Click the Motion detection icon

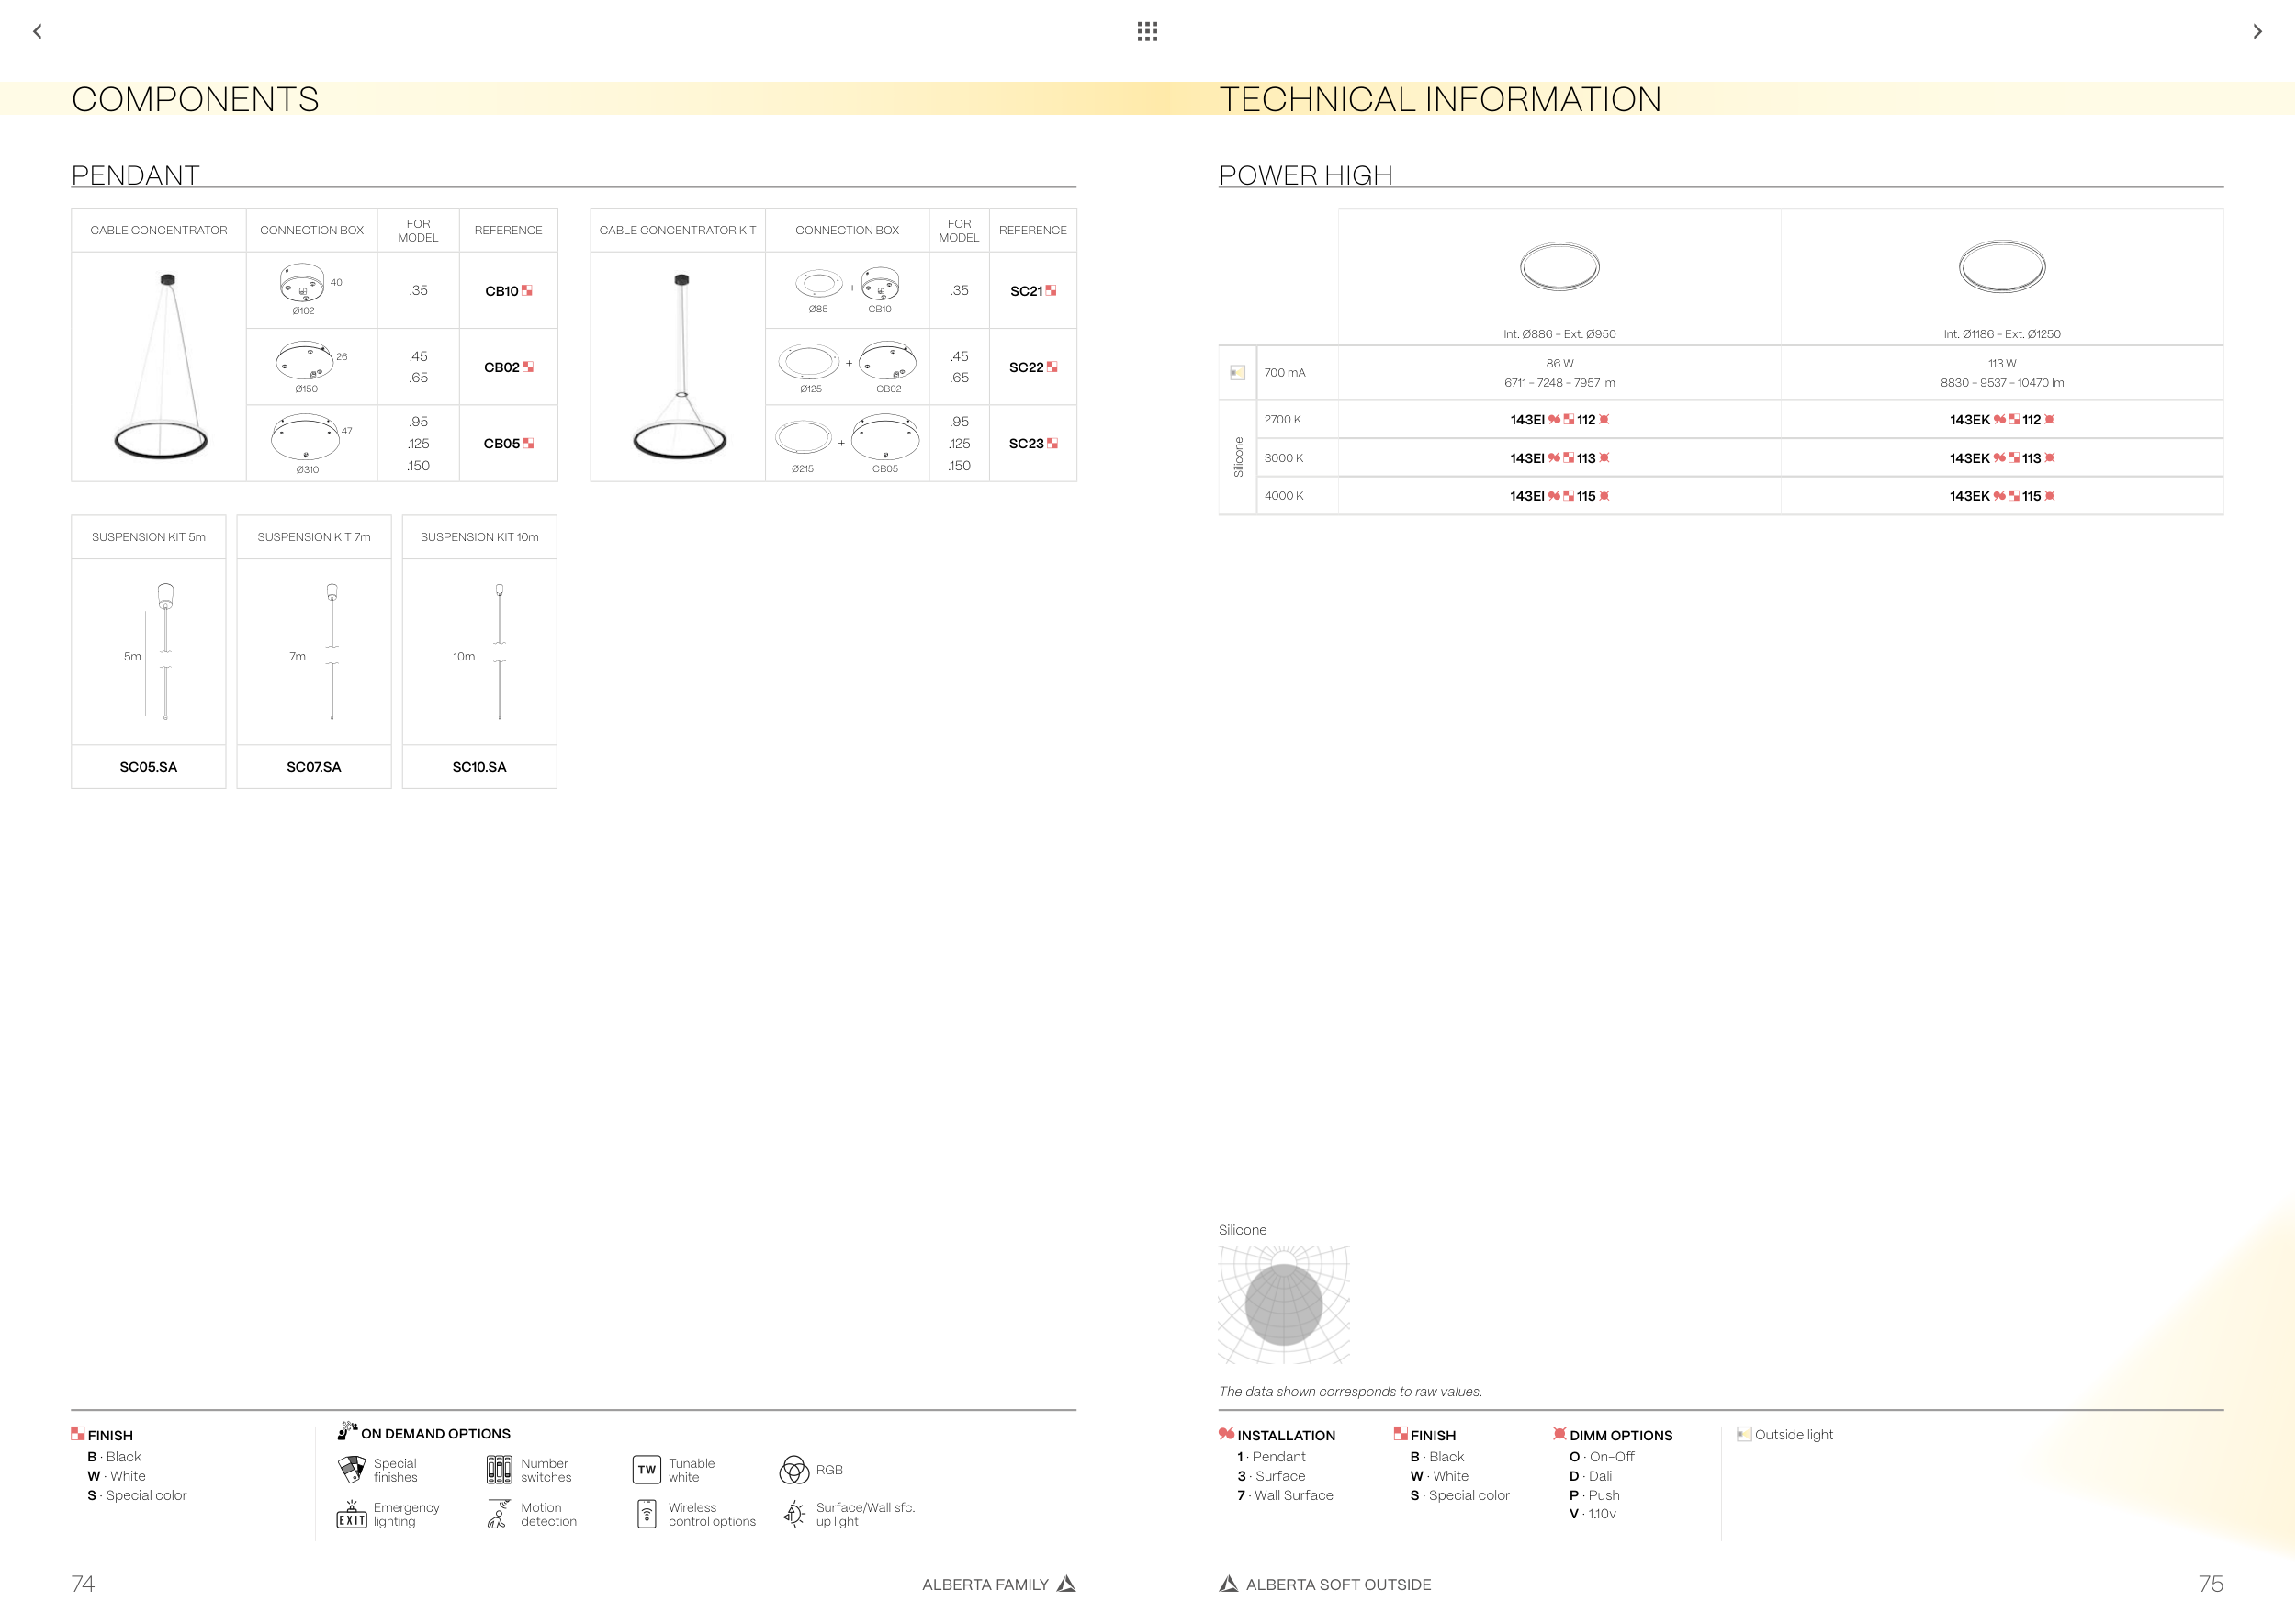(x=498, y=1515)
